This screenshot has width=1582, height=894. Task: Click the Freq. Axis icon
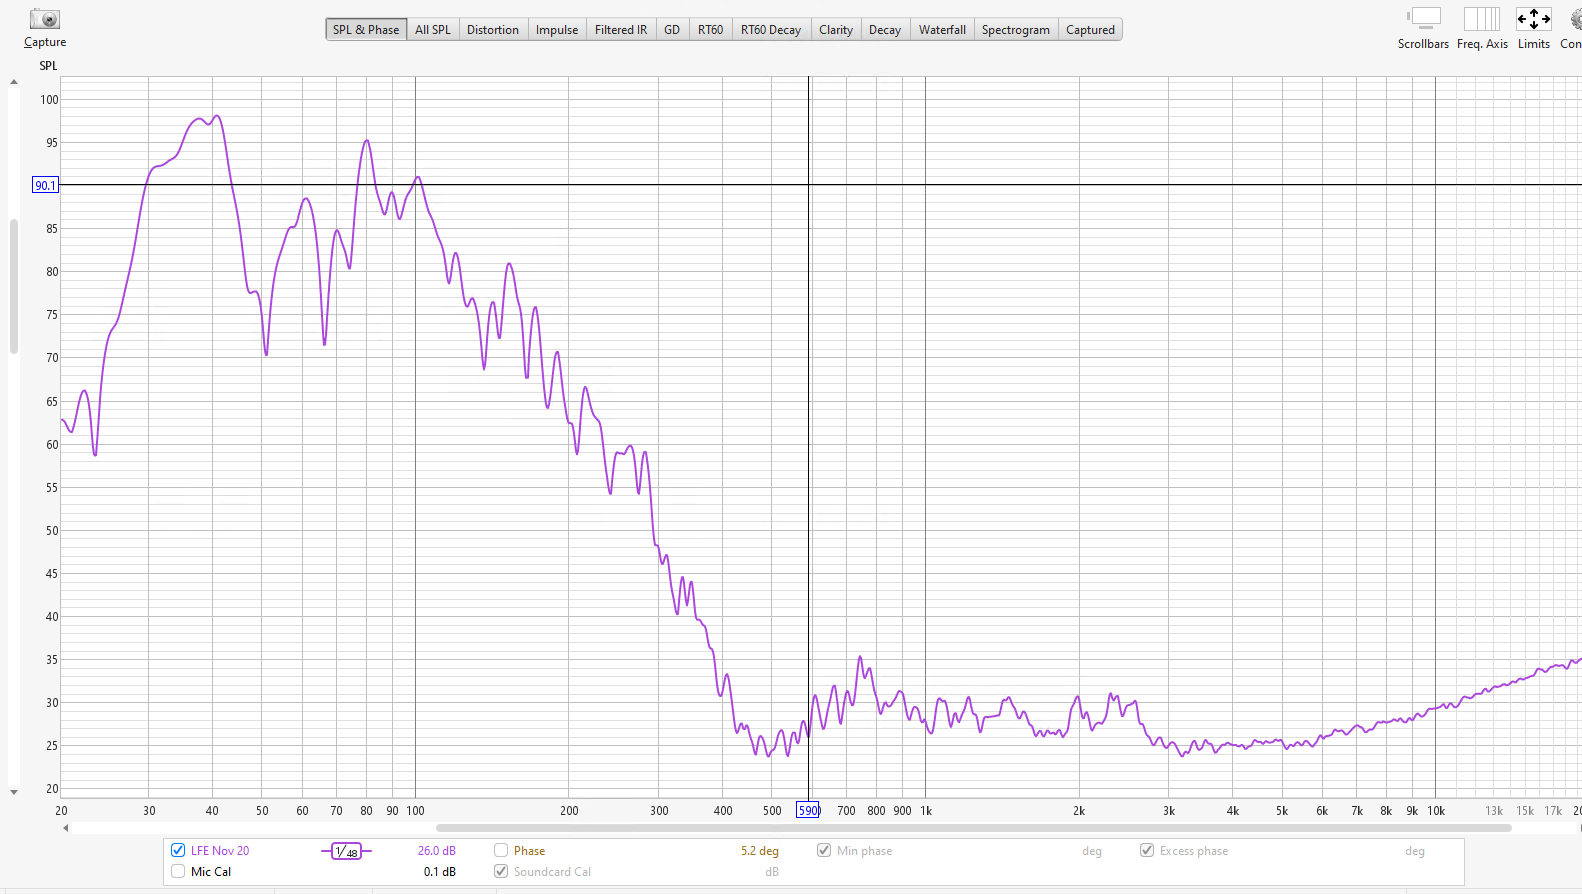click(1481, 19)
